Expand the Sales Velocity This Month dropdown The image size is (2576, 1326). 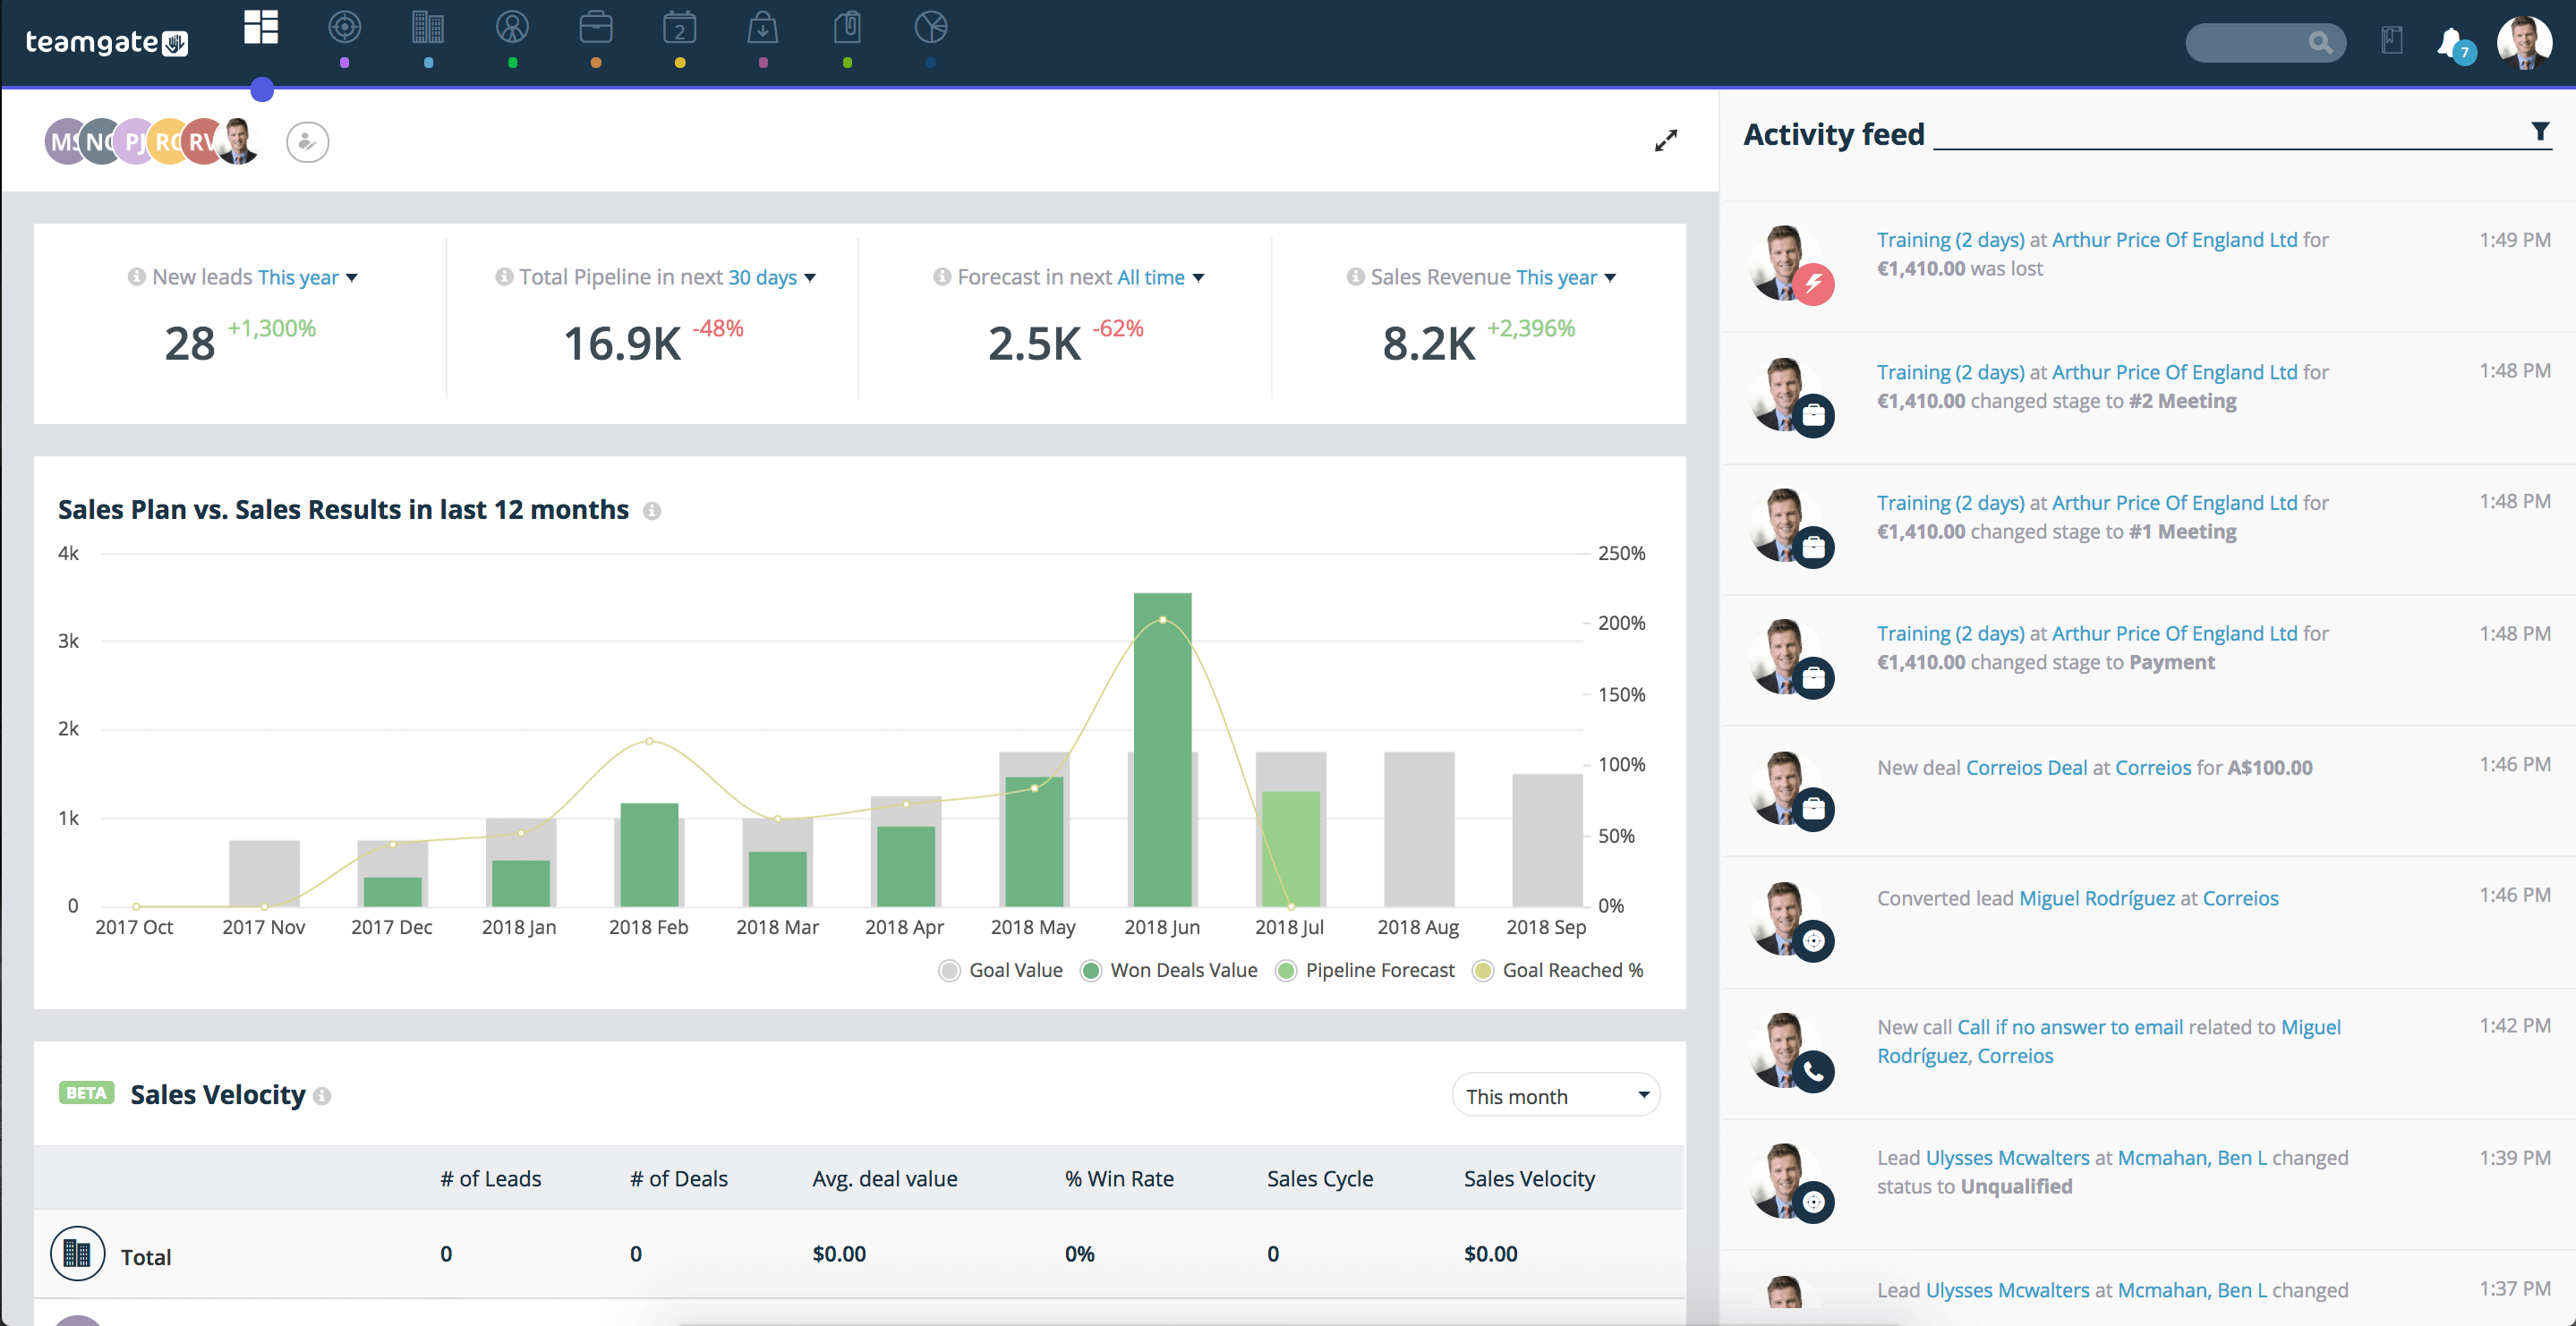point(1555,1094)
